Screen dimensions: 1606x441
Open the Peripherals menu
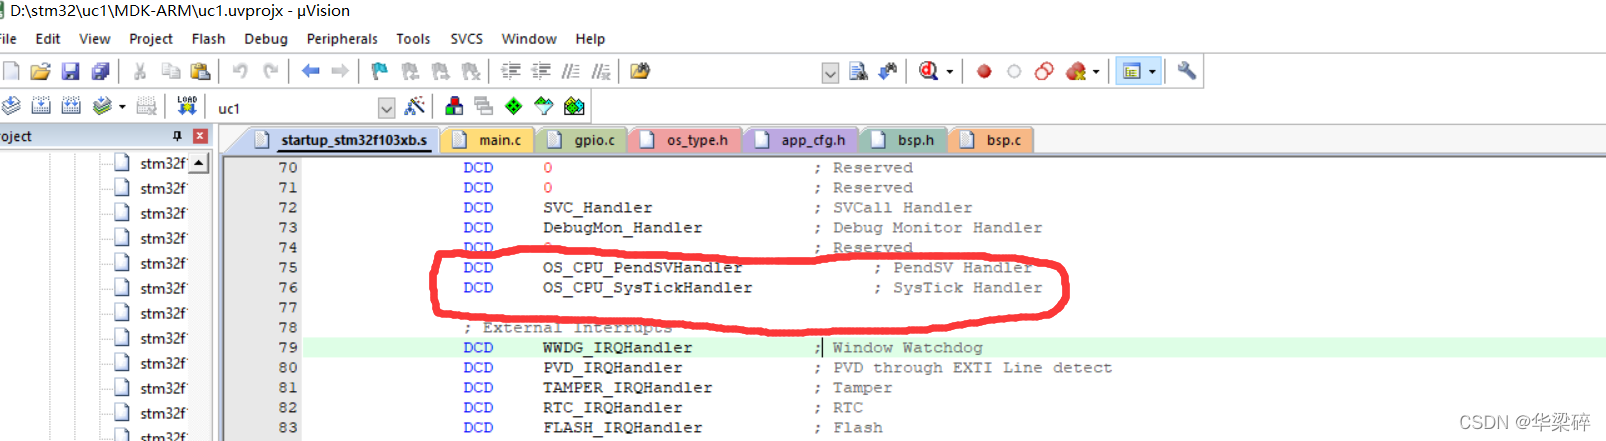click(x=342, y=39)
